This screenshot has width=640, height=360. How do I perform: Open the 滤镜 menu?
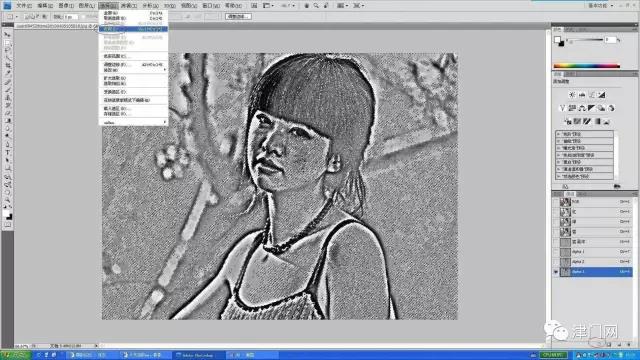pyautogui.click(x=129, y=6)
